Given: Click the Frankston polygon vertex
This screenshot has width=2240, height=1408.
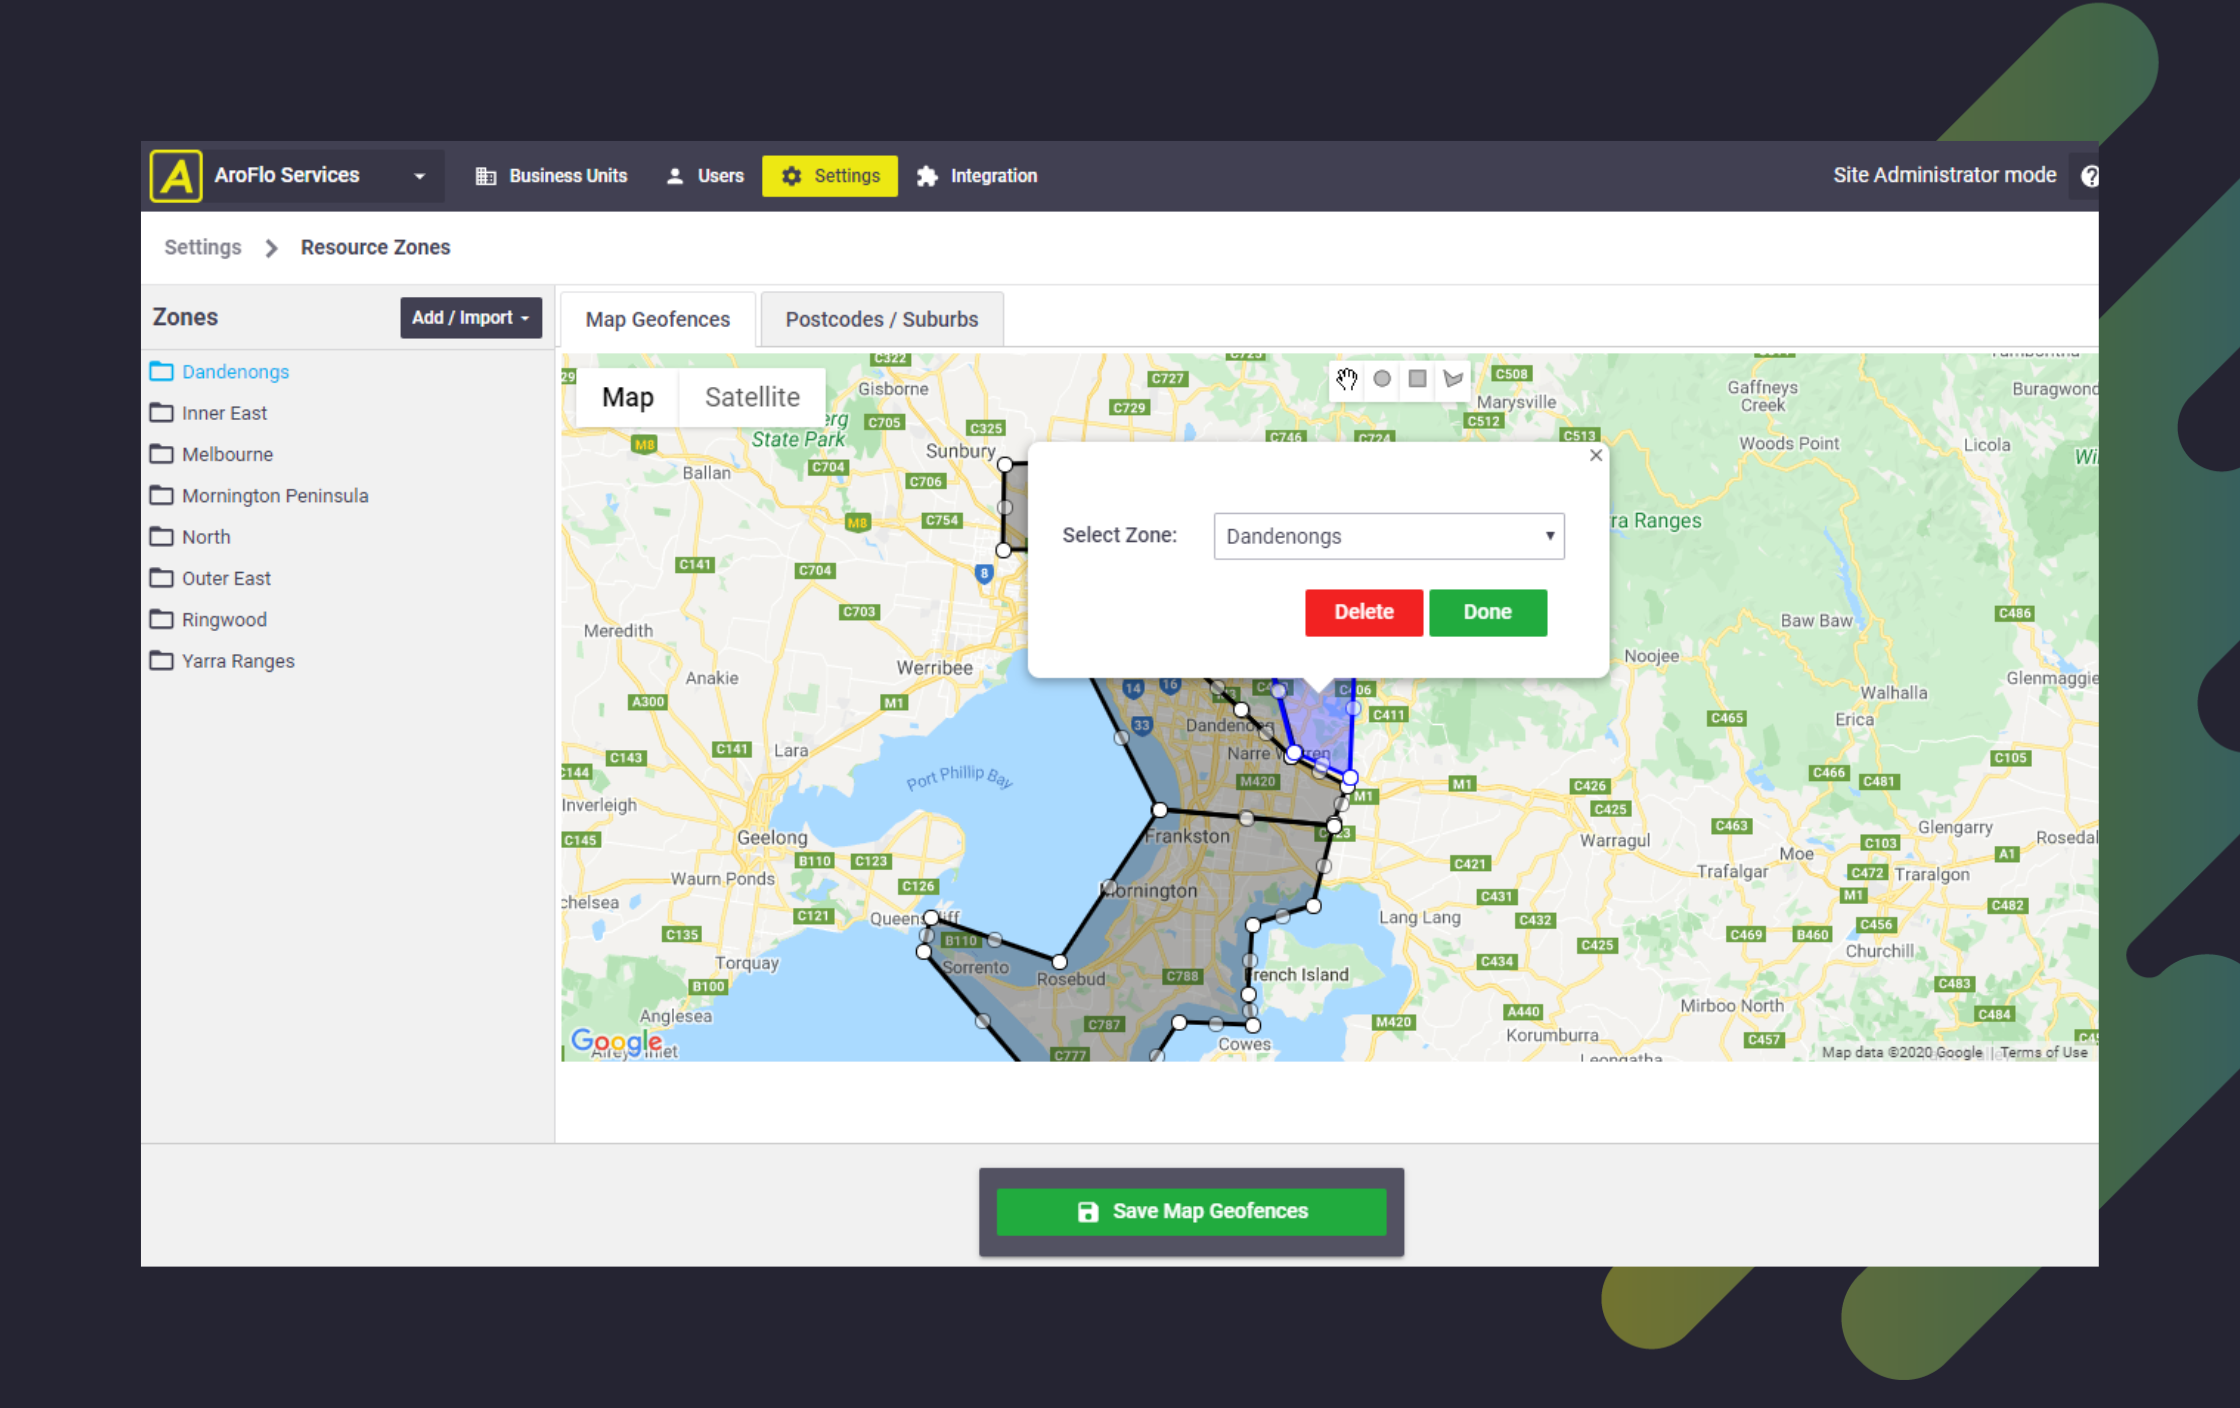Looking at the screenshot, I should [x=1159, y=809].
